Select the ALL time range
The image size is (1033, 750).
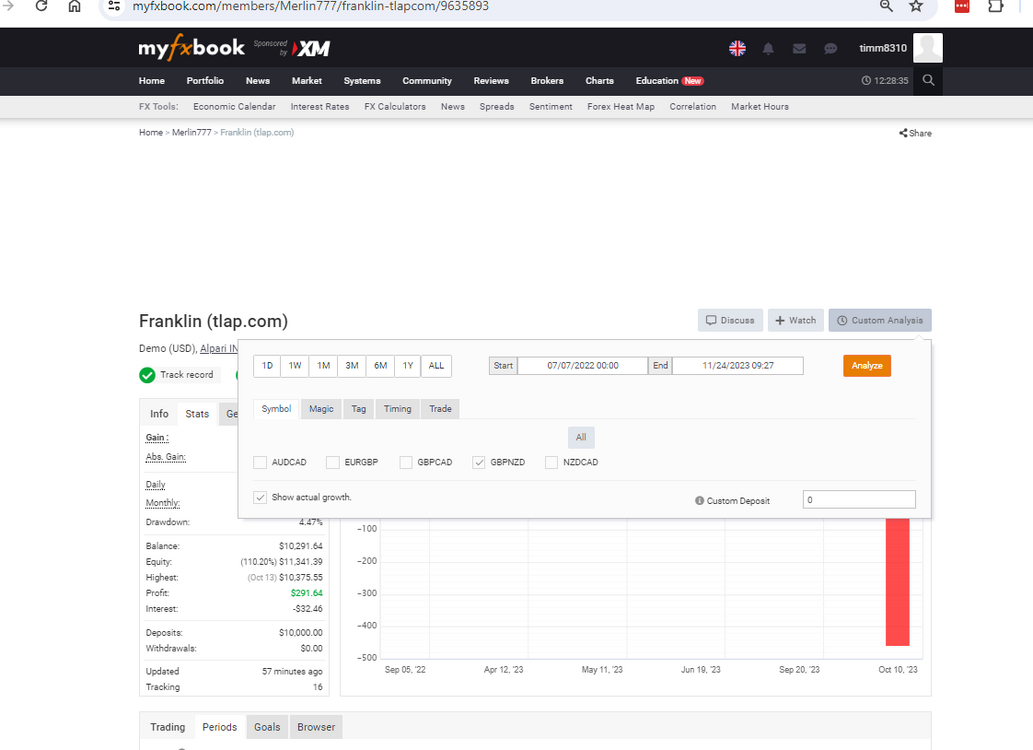(x=436, y=366)
